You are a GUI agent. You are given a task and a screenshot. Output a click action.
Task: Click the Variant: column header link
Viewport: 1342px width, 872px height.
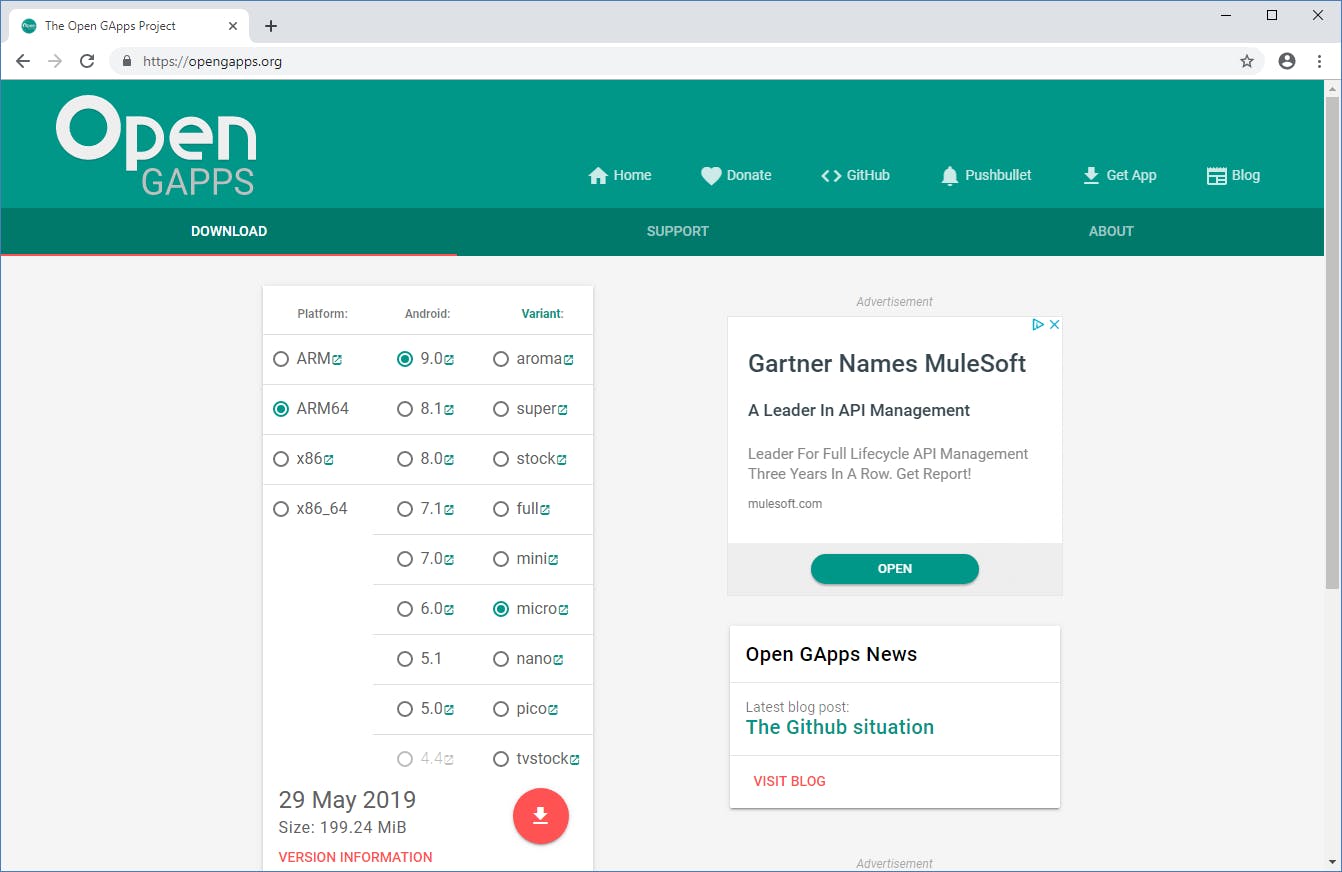pos(543,314)
